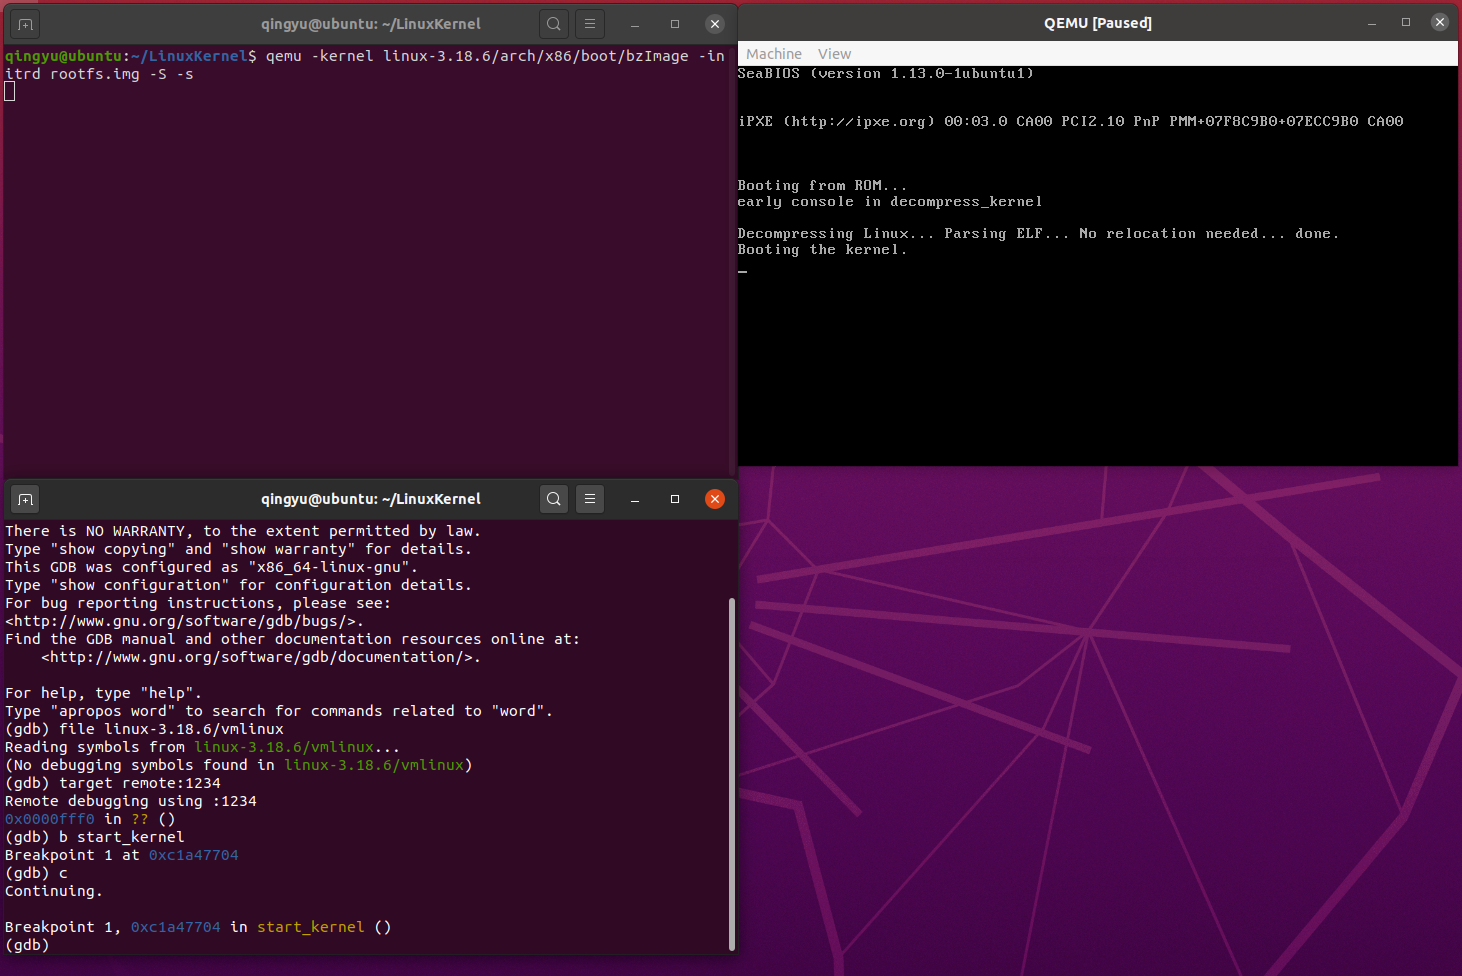The image size is (1462, 976).
Task: Click 'Decompressing Linux...' line in QEMU
Action: 1038,234
